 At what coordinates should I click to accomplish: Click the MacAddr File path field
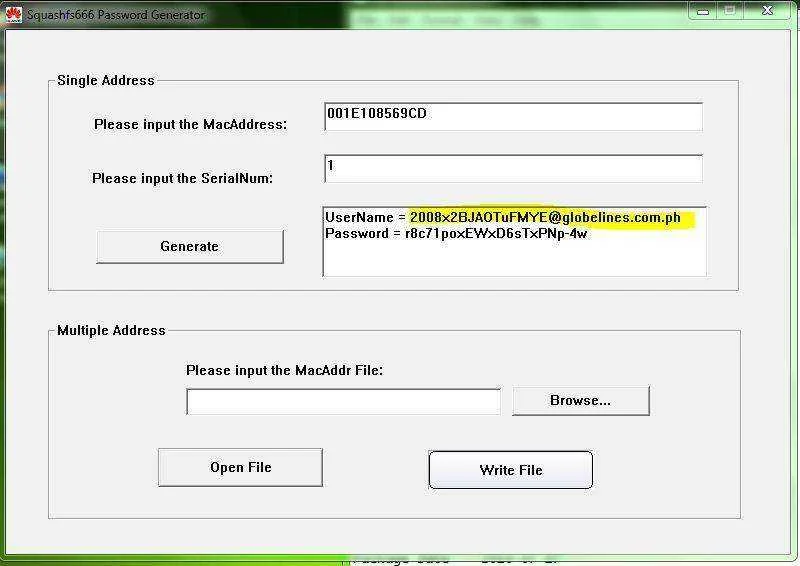pos(343,402)
